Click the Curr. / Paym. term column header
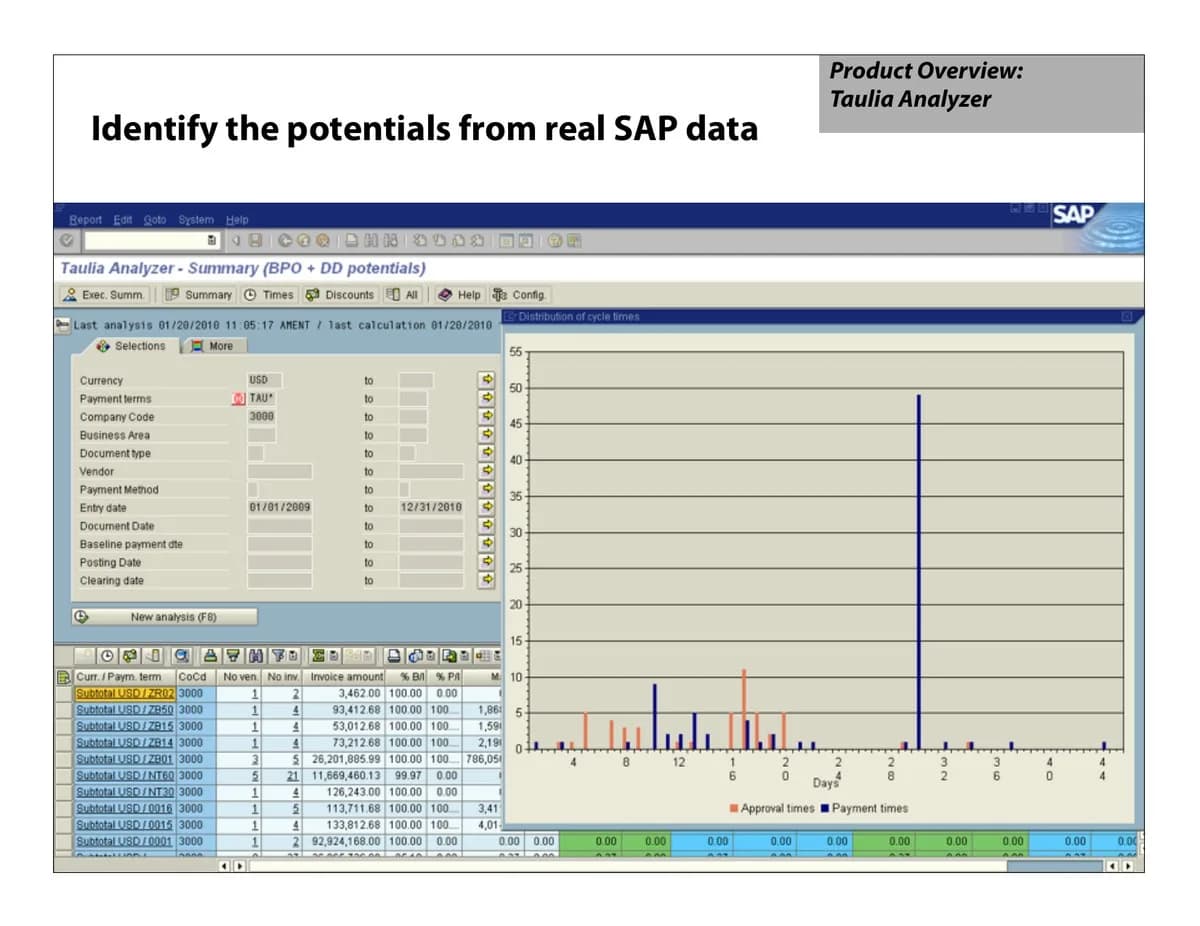This screenshot has width=1200, height=926. point(125,677)
